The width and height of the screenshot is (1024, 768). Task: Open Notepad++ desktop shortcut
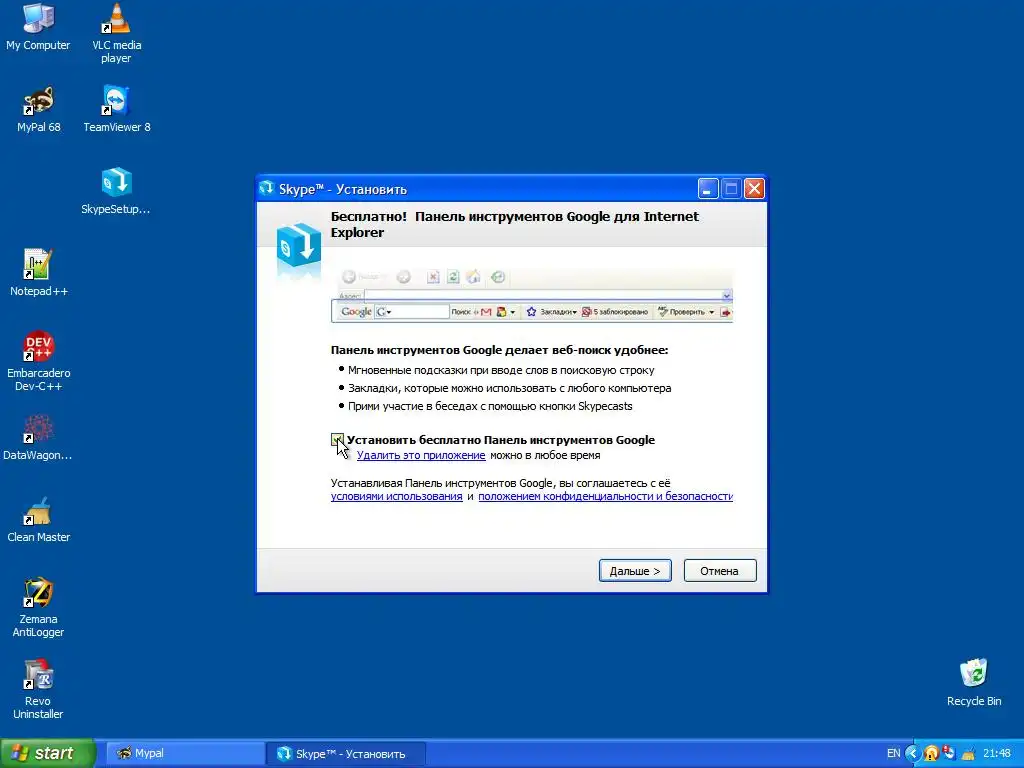[38, 272]
